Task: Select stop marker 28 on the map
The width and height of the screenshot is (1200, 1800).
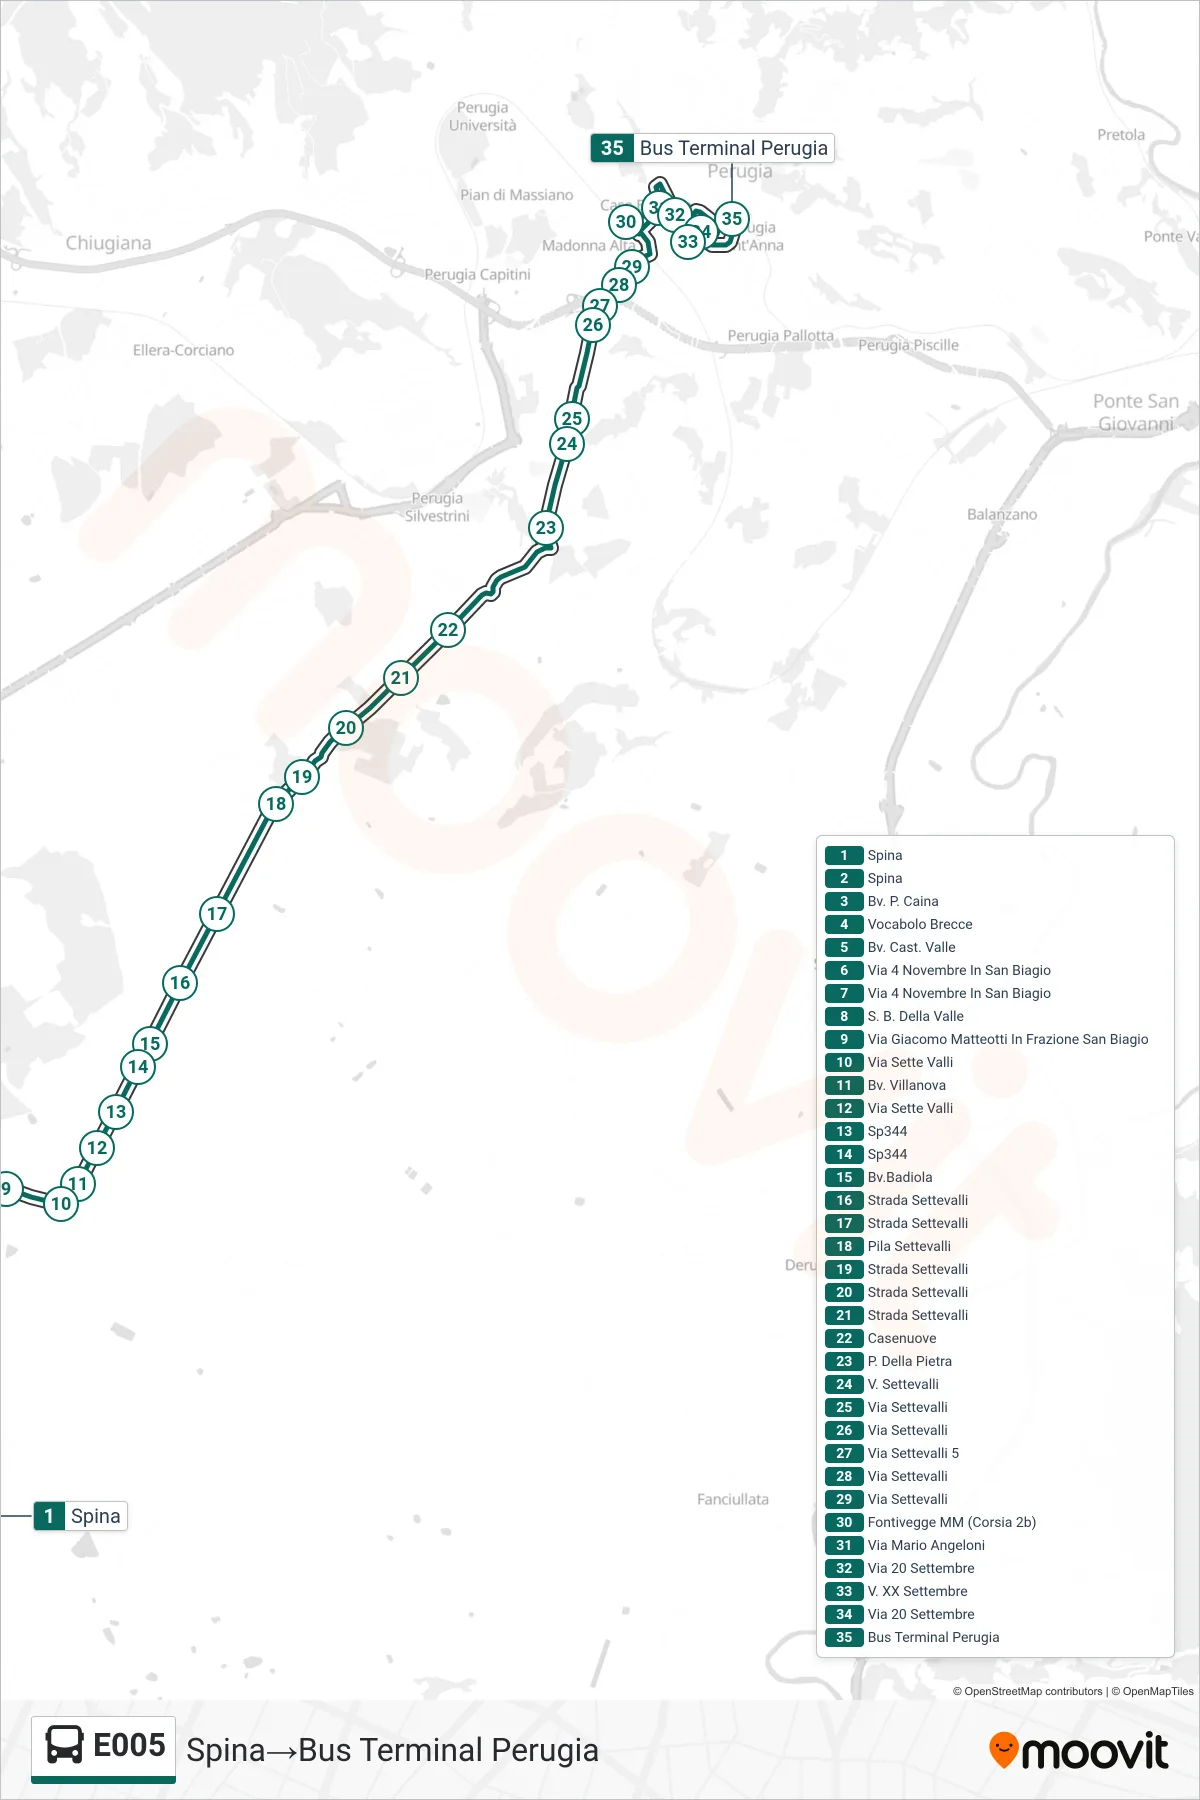Action: pos(619,285)
